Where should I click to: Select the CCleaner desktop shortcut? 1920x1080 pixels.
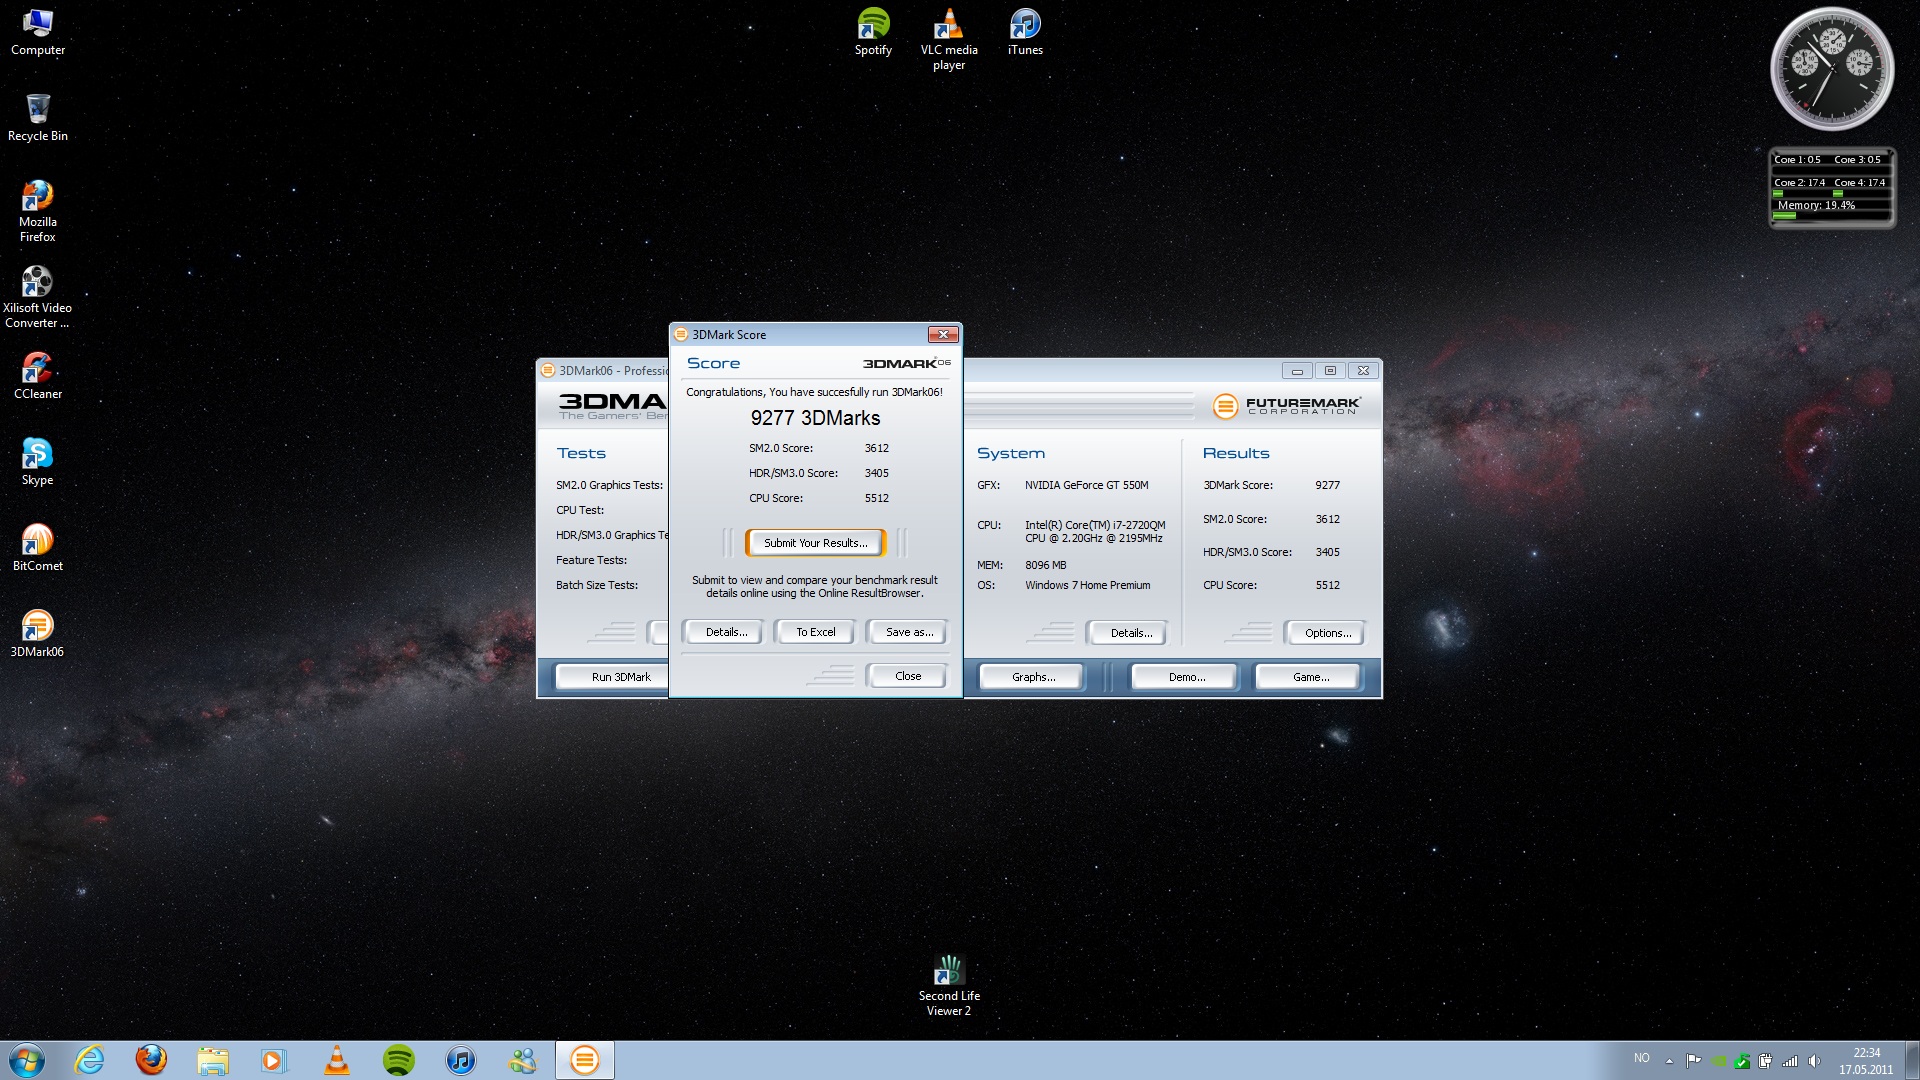click(x=38, y=376)
